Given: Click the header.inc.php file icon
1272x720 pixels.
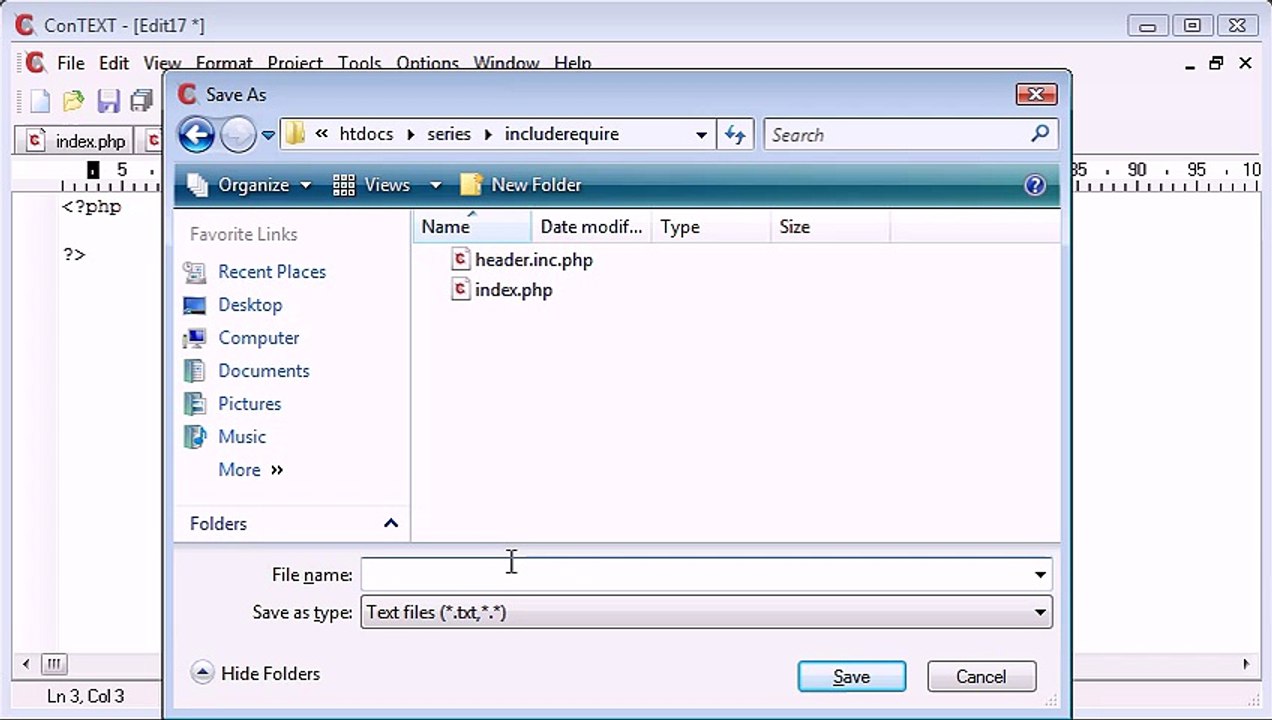Looking at the screenshot, I should point(460,260).
